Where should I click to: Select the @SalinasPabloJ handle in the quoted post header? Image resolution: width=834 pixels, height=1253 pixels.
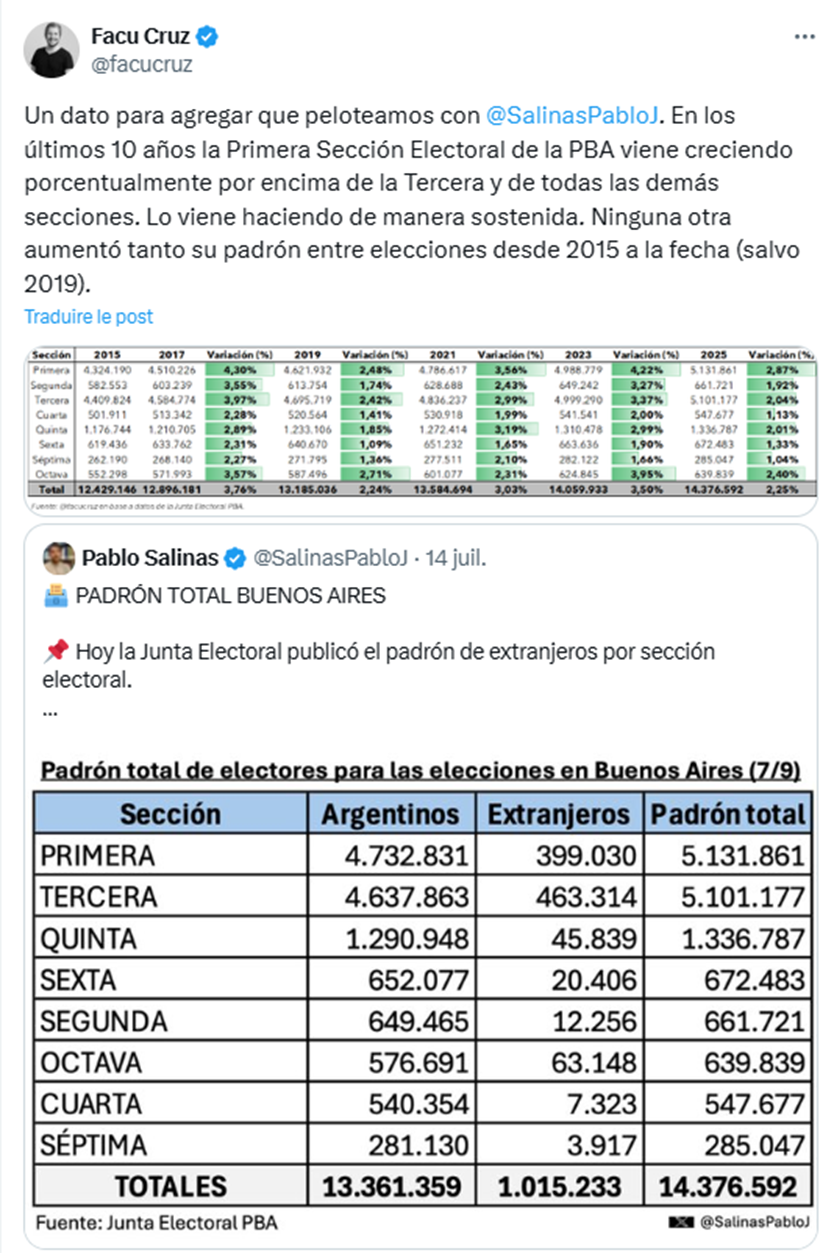(330, 557)
